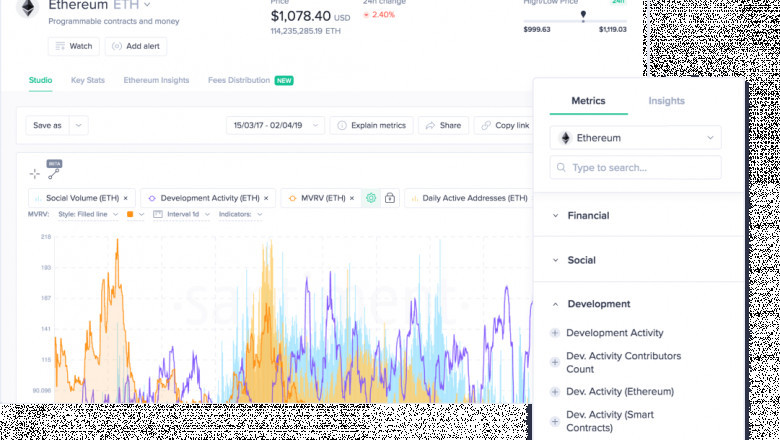
Task: Open the 15/03/17 - 02/04/19 date range picker
Action: (x=275, y=125)
